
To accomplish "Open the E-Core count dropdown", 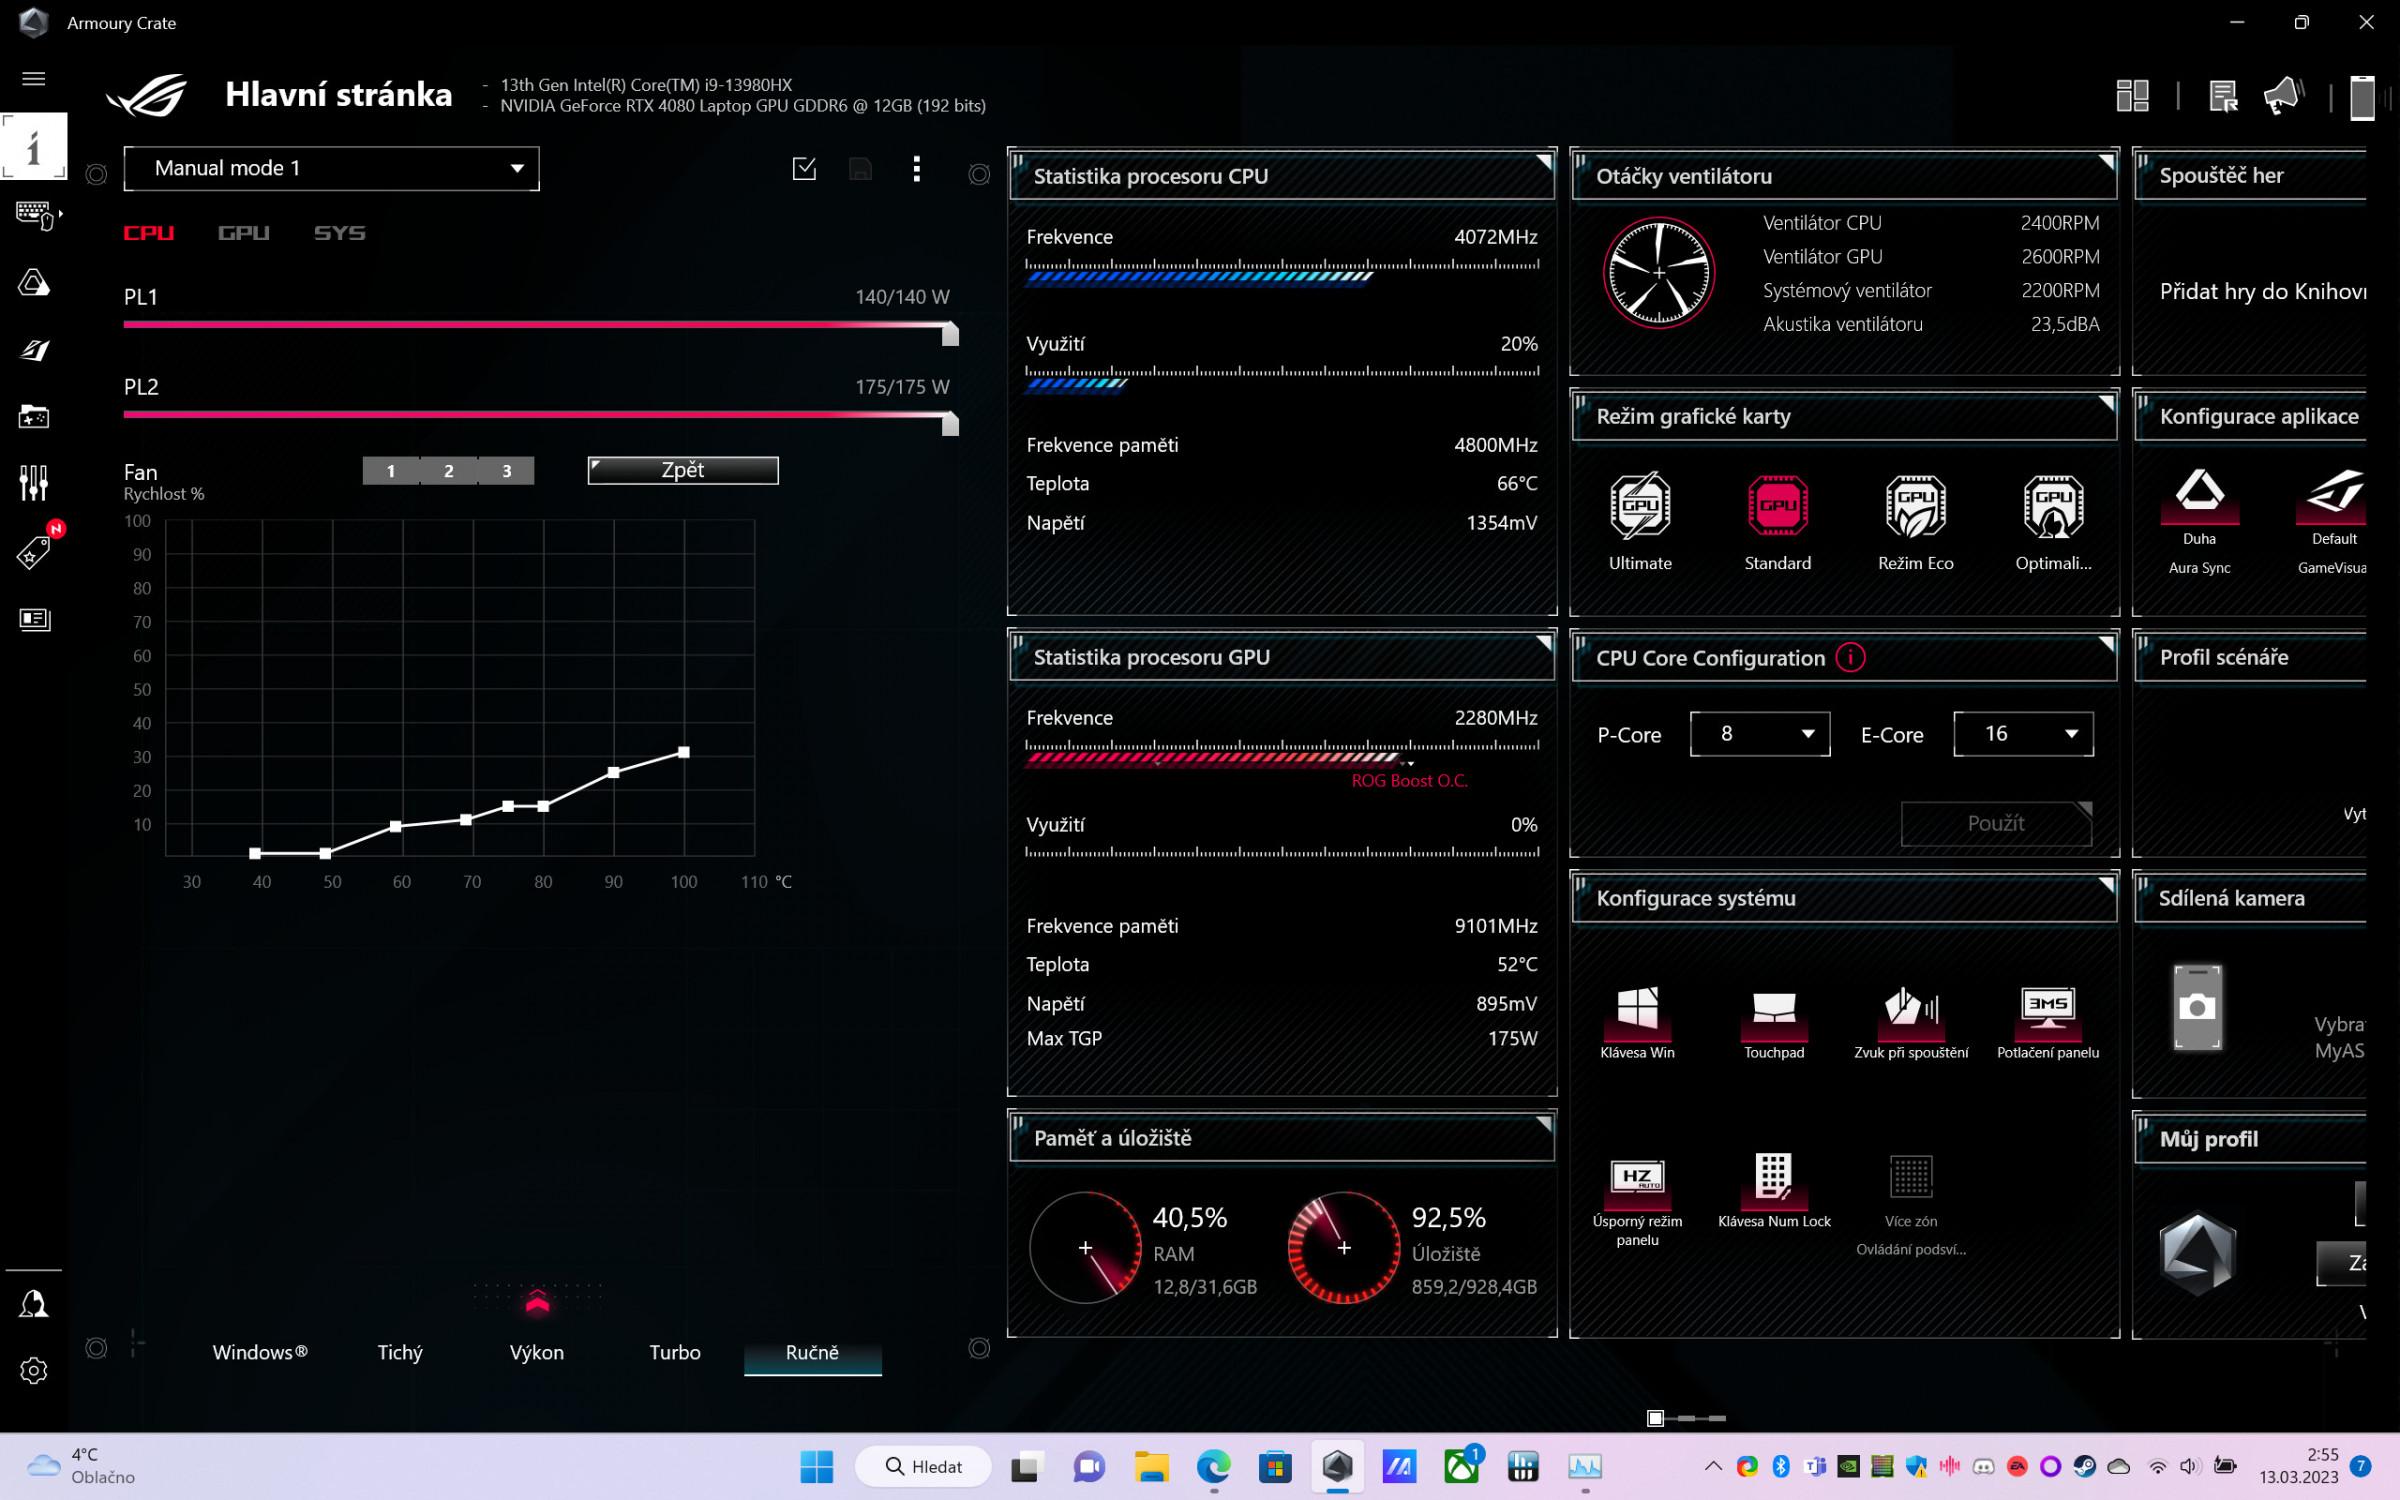I will point(2023,734).
